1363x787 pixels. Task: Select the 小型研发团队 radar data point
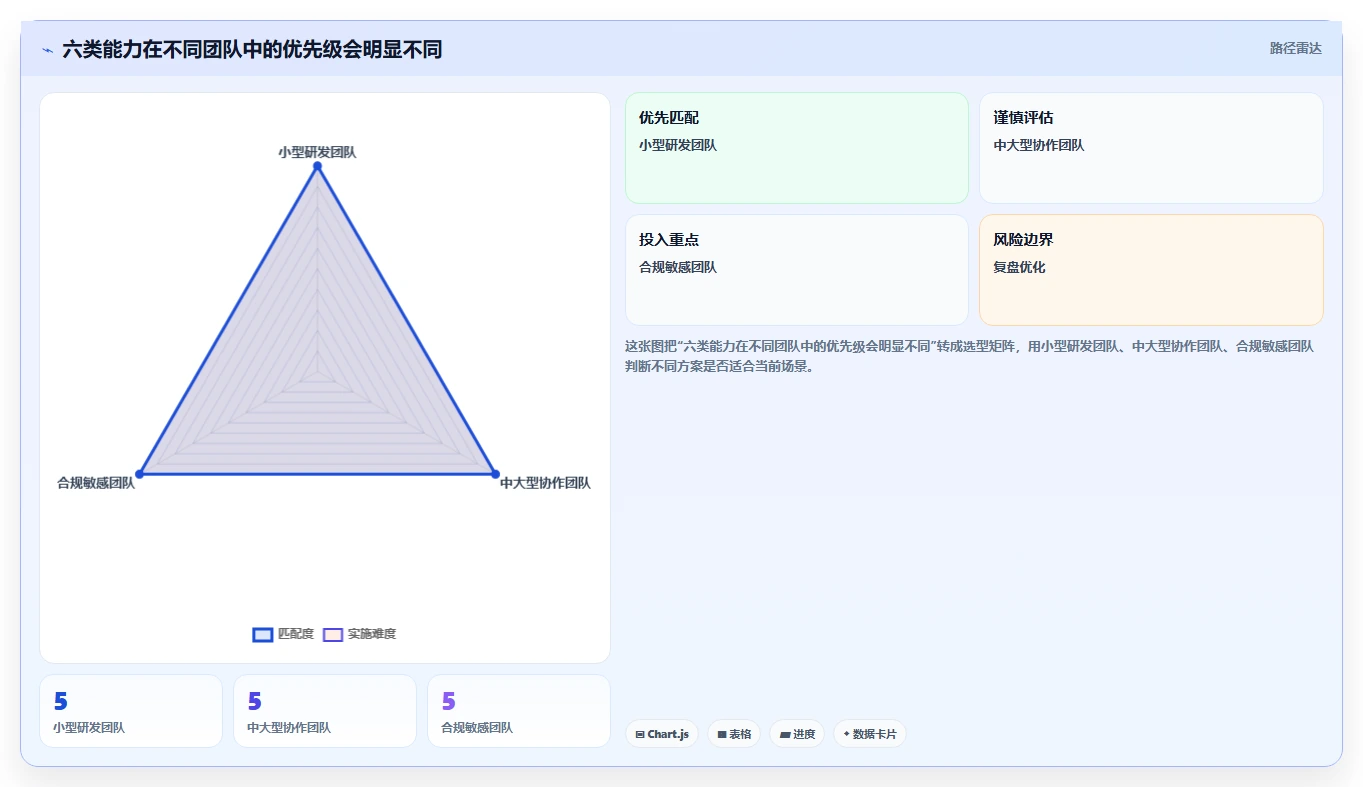(317, 166)
